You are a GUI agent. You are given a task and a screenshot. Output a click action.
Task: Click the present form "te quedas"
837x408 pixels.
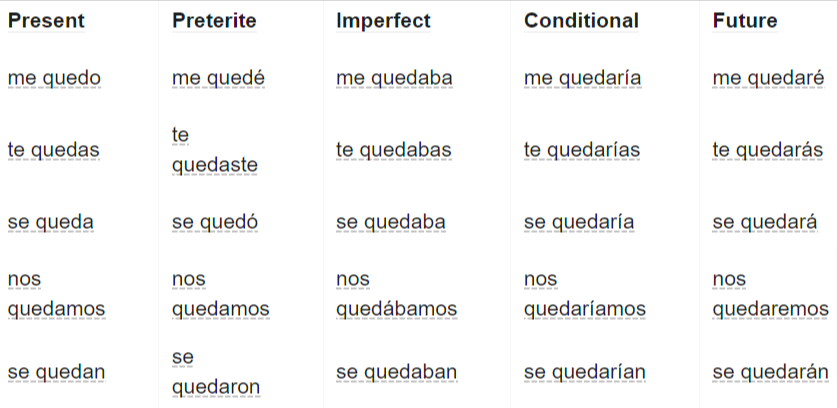click(x=54, y=150)
